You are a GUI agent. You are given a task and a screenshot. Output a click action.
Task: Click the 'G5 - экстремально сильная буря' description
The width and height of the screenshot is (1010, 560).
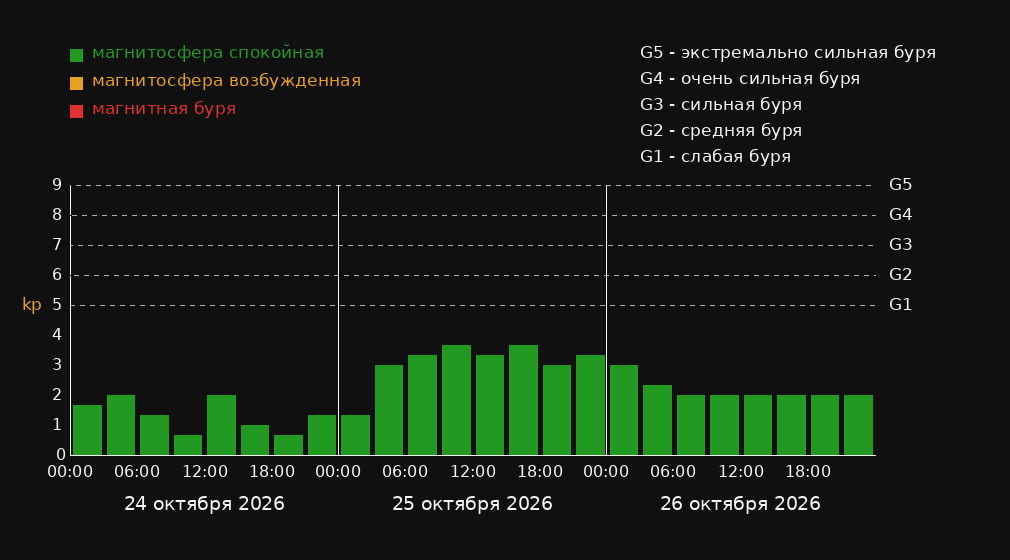coord(788,53)
